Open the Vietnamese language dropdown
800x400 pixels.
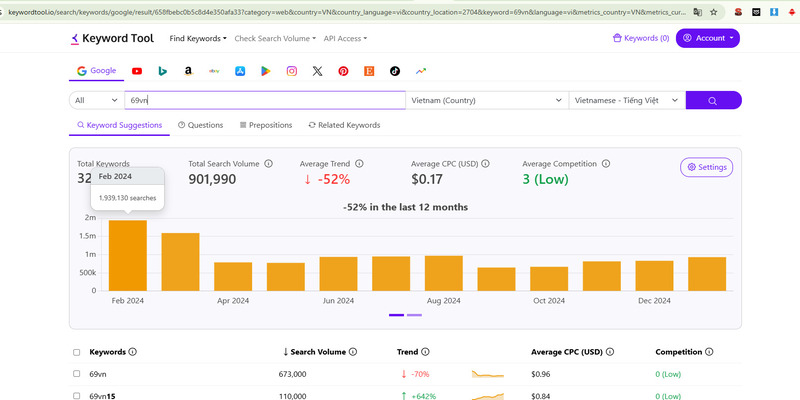tap(626, 101)
